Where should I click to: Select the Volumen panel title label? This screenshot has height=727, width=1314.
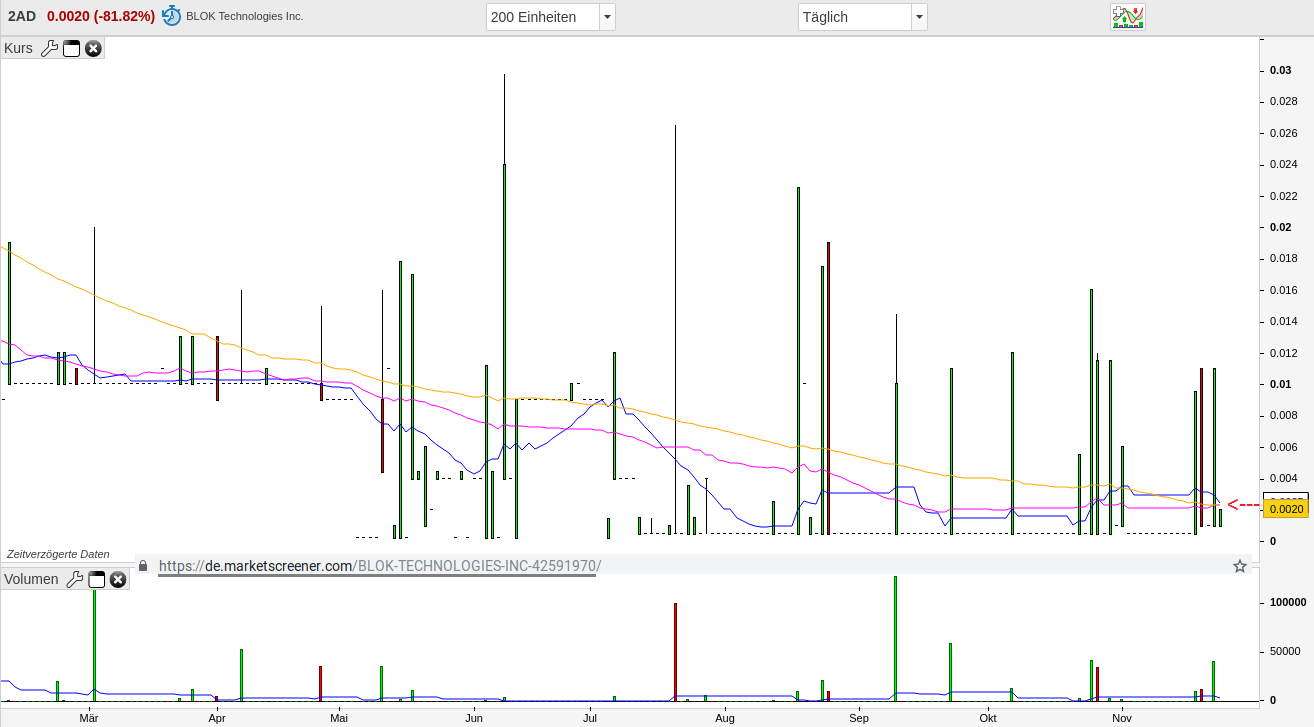(x=33, y=579)
